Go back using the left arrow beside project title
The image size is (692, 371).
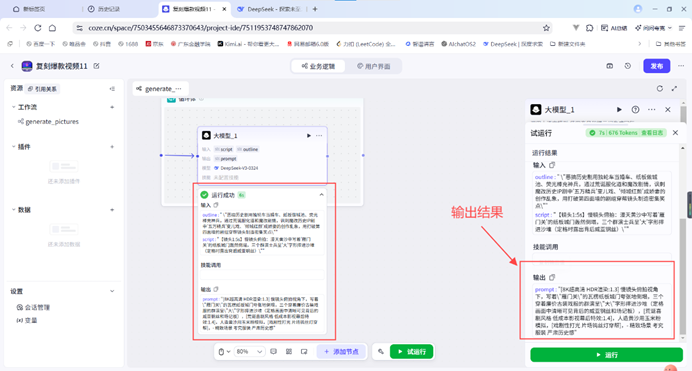[12, 66]
